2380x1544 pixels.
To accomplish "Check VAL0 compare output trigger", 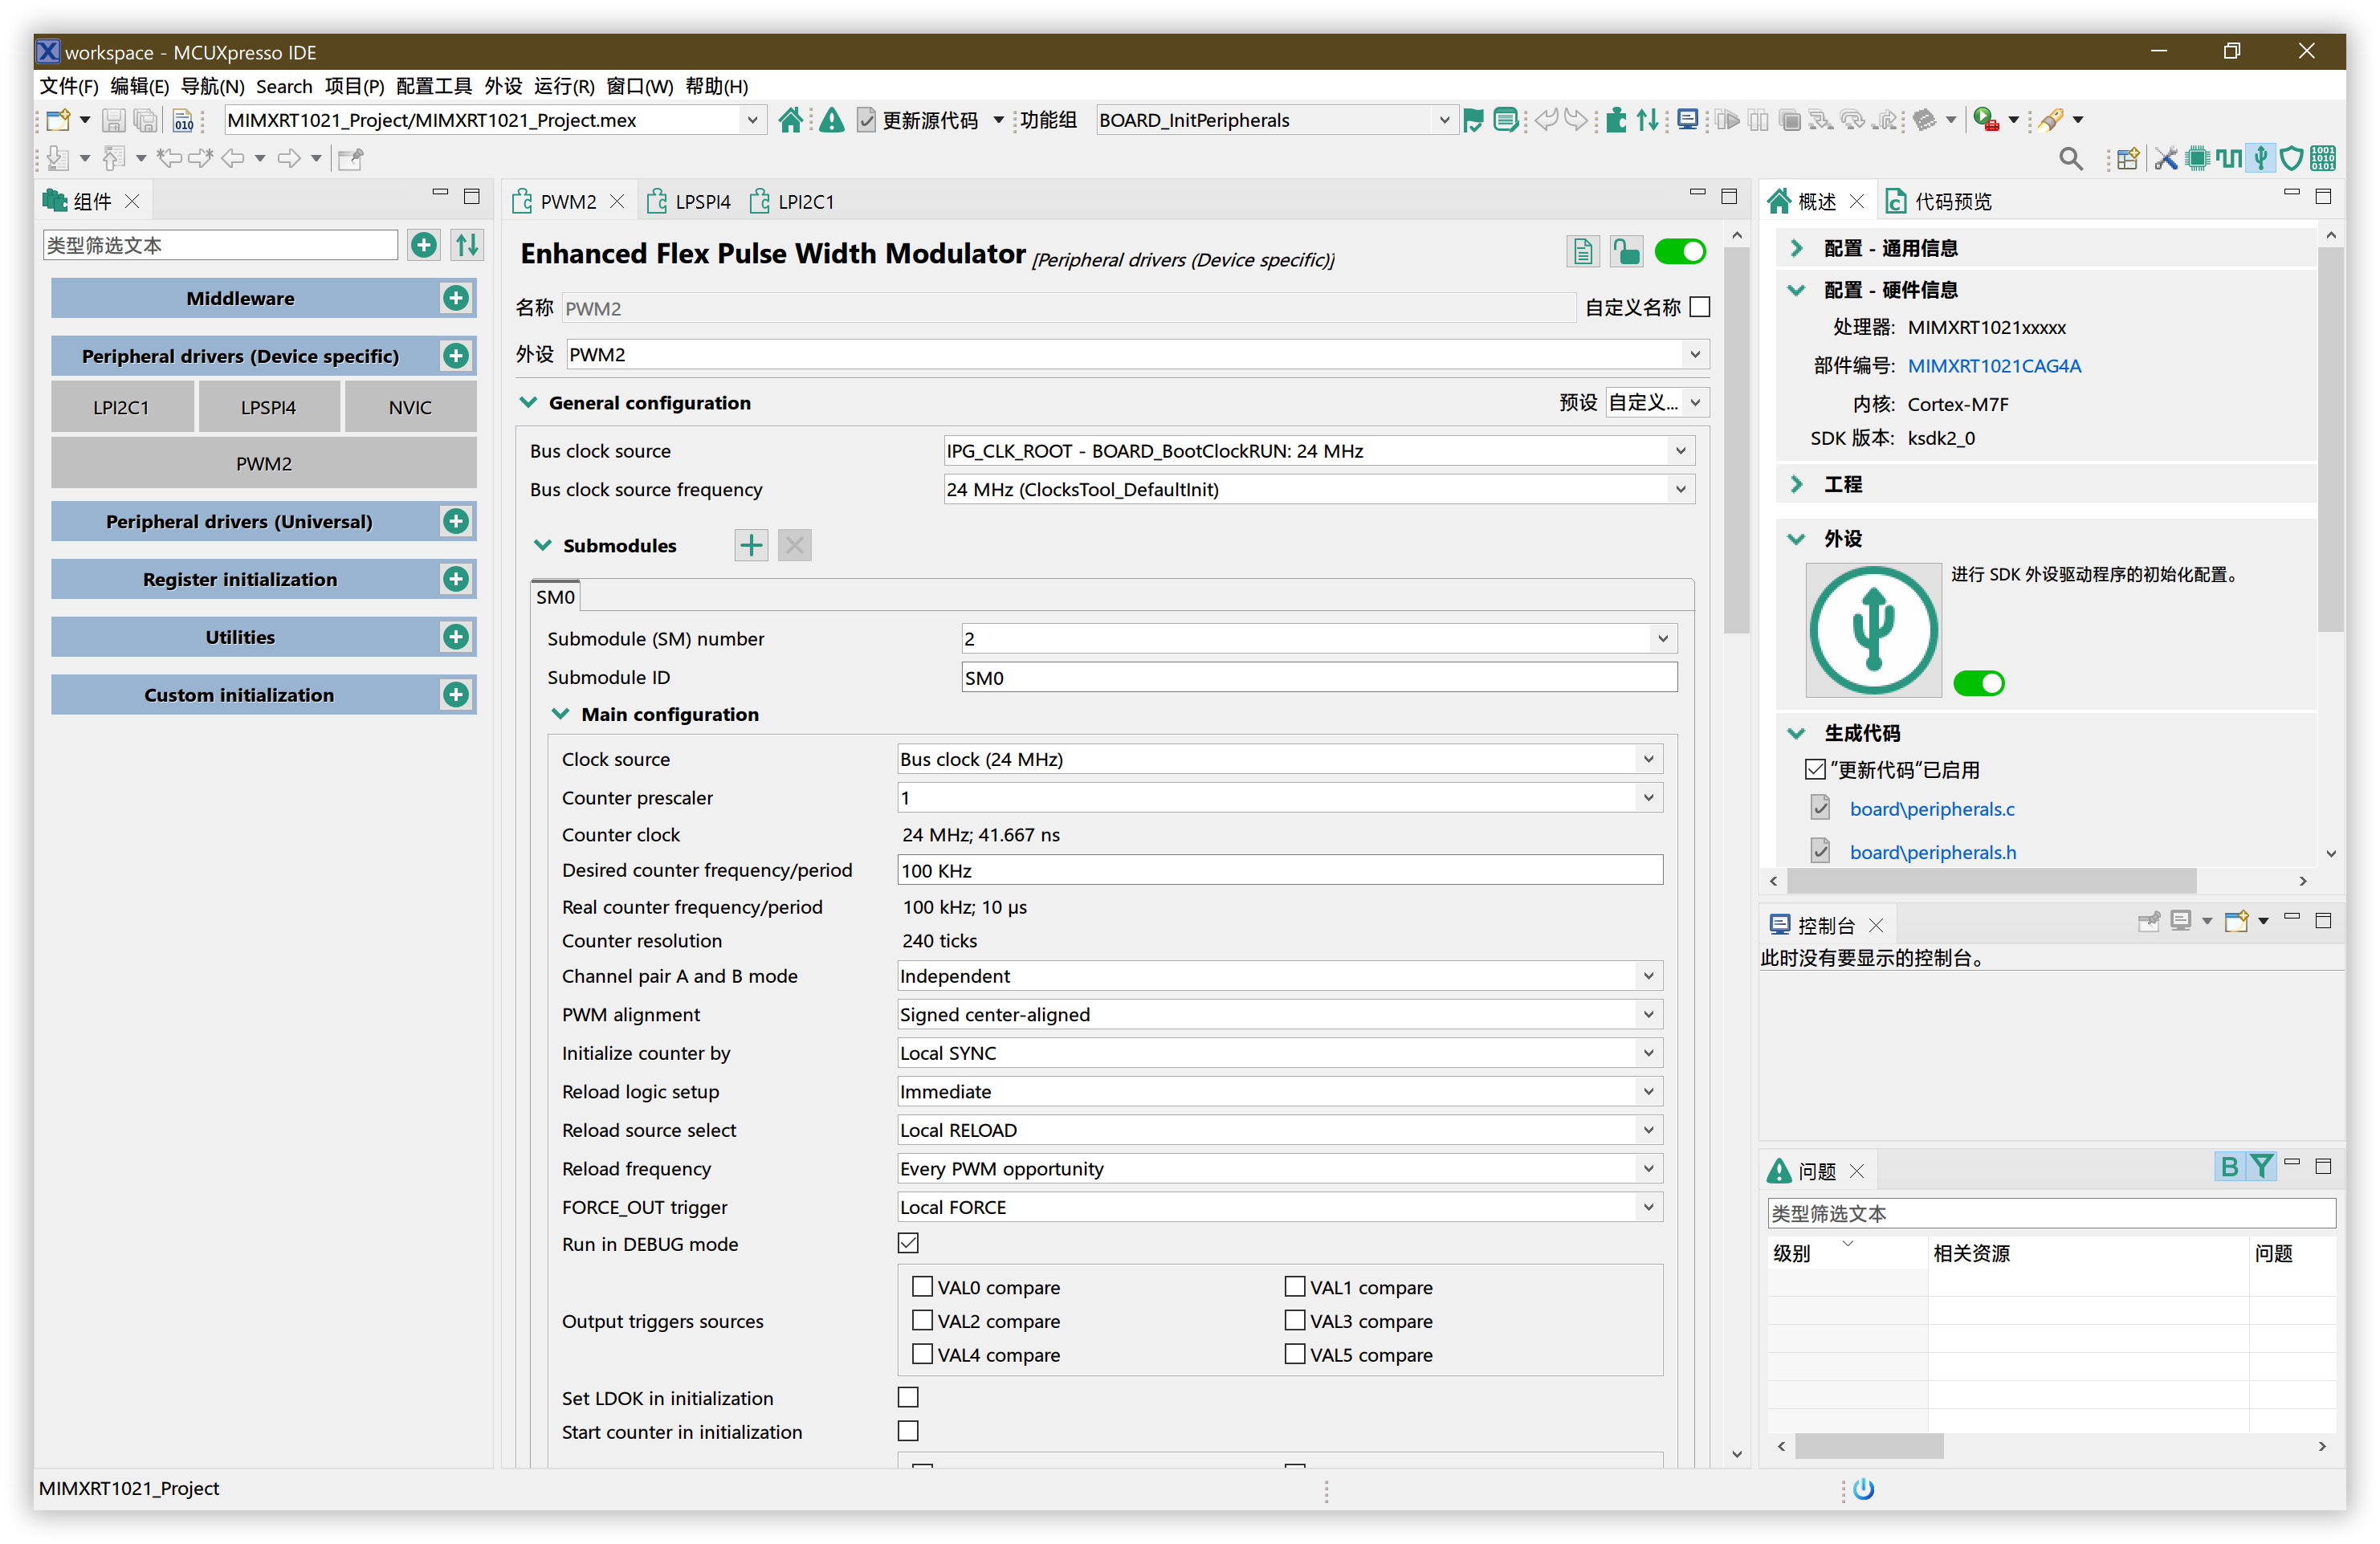I will point(922,1286).
